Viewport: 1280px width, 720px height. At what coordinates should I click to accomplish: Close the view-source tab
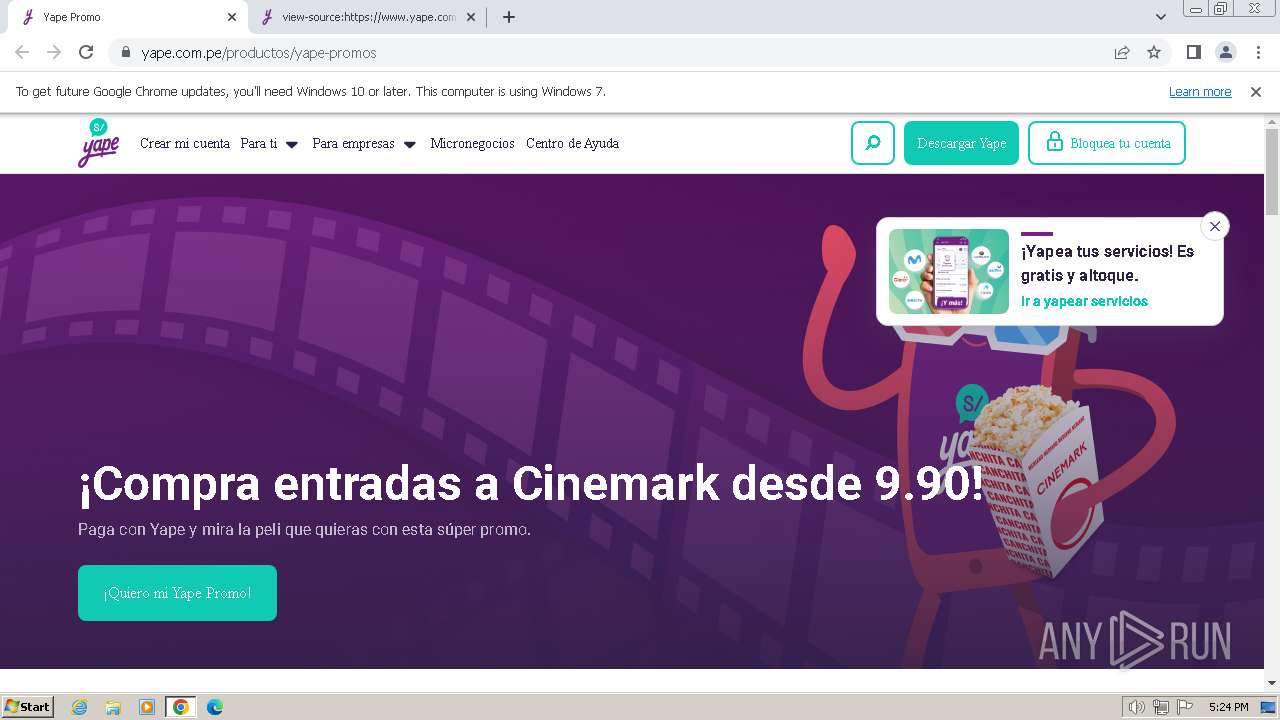click(471, 17)
